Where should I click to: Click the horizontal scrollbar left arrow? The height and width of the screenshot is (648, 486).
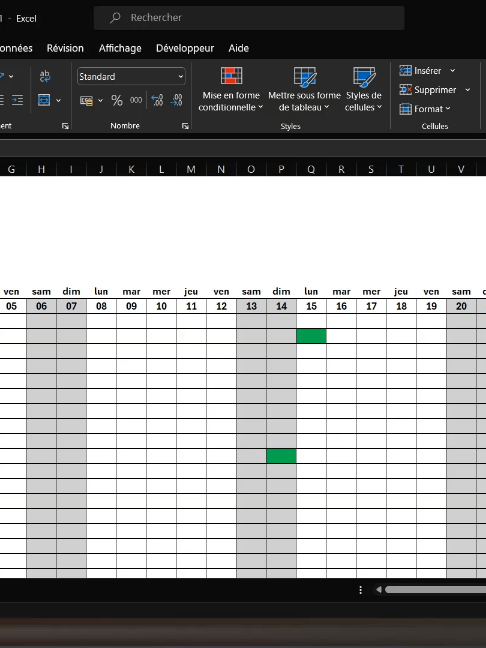click(379, 590)
